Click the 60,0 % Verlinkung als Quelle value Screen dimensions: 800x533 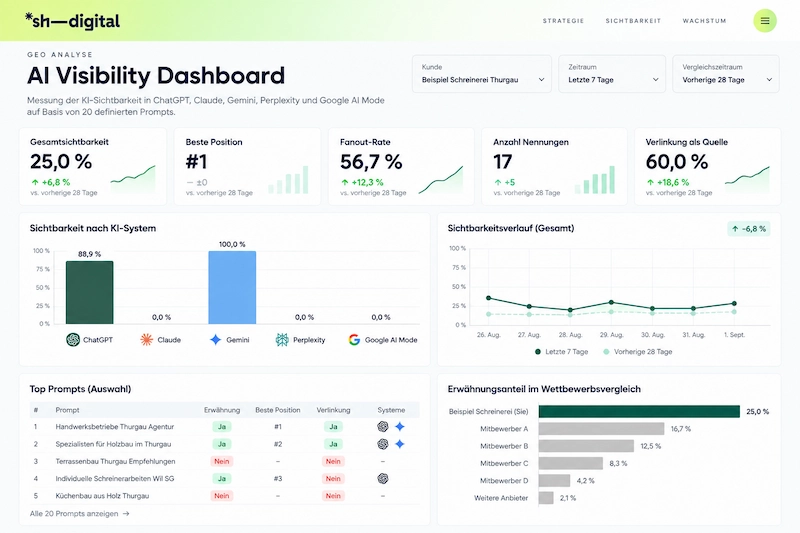pyautogui.click(x=677, y=162)
